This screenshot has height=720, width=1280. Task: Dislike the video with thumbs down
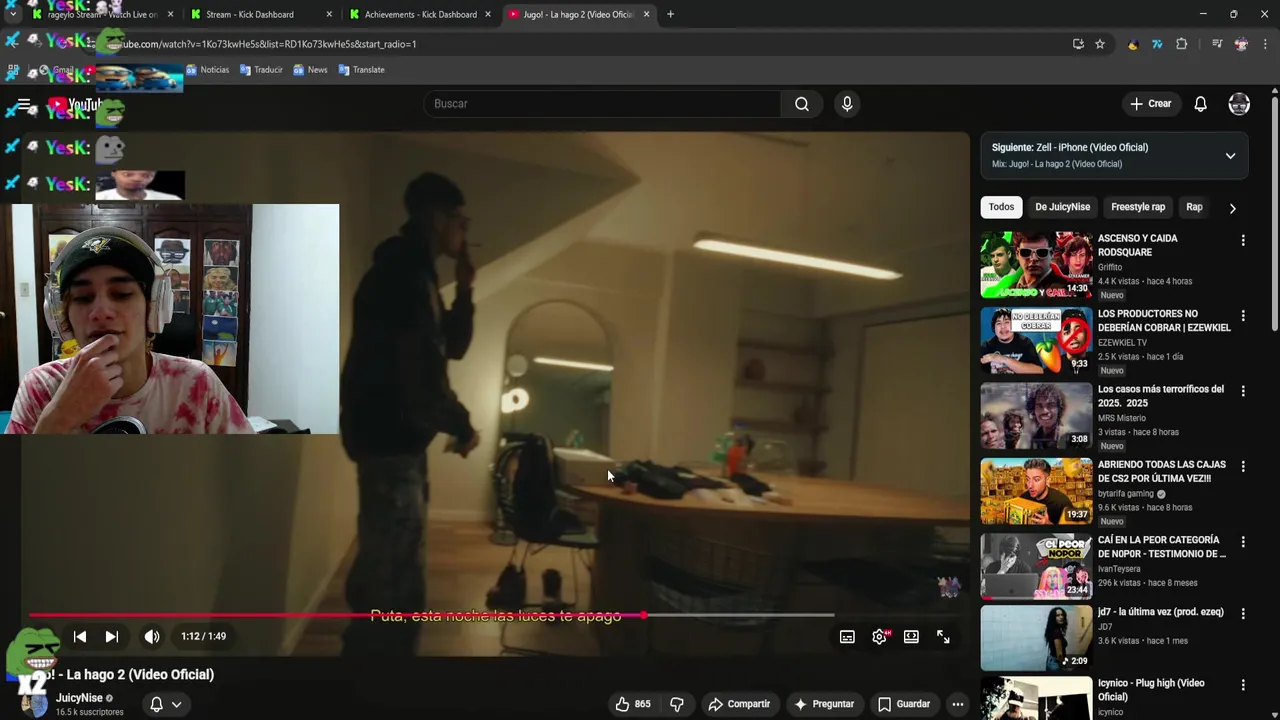pyautogui.click(x=677, y=704)
